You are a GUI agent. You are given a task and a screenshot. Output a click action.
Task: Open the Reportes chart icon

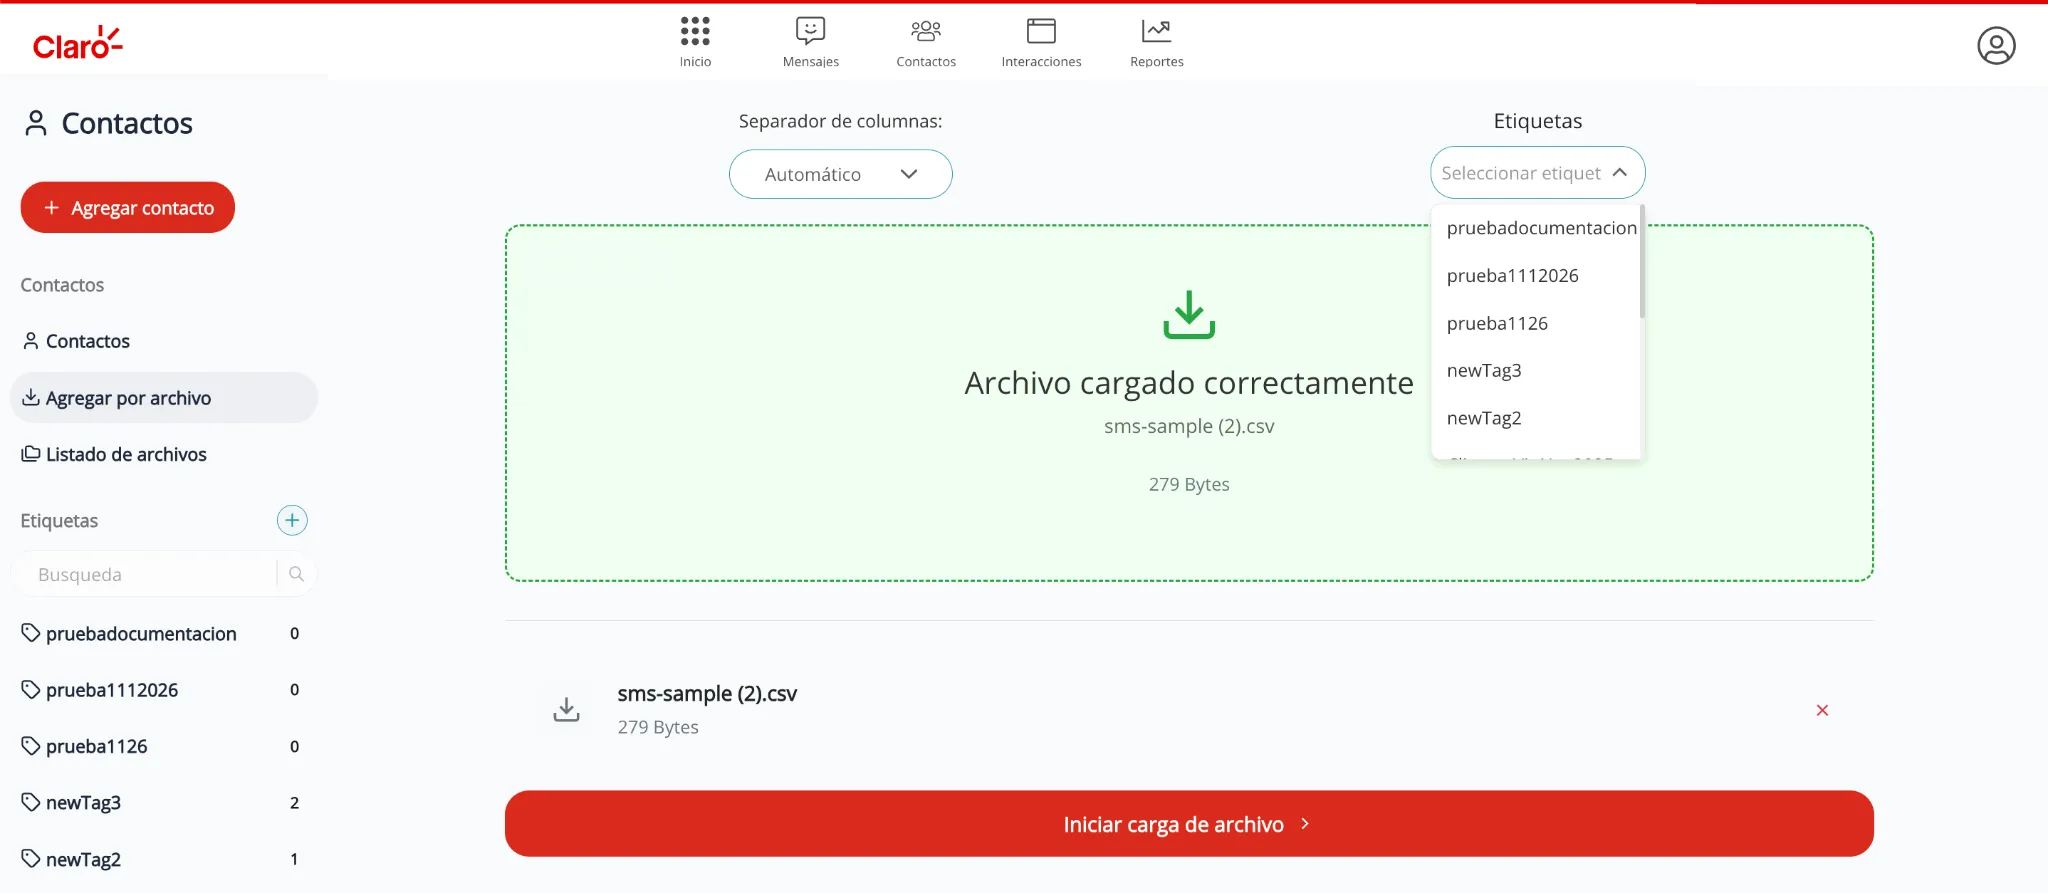1156,32
